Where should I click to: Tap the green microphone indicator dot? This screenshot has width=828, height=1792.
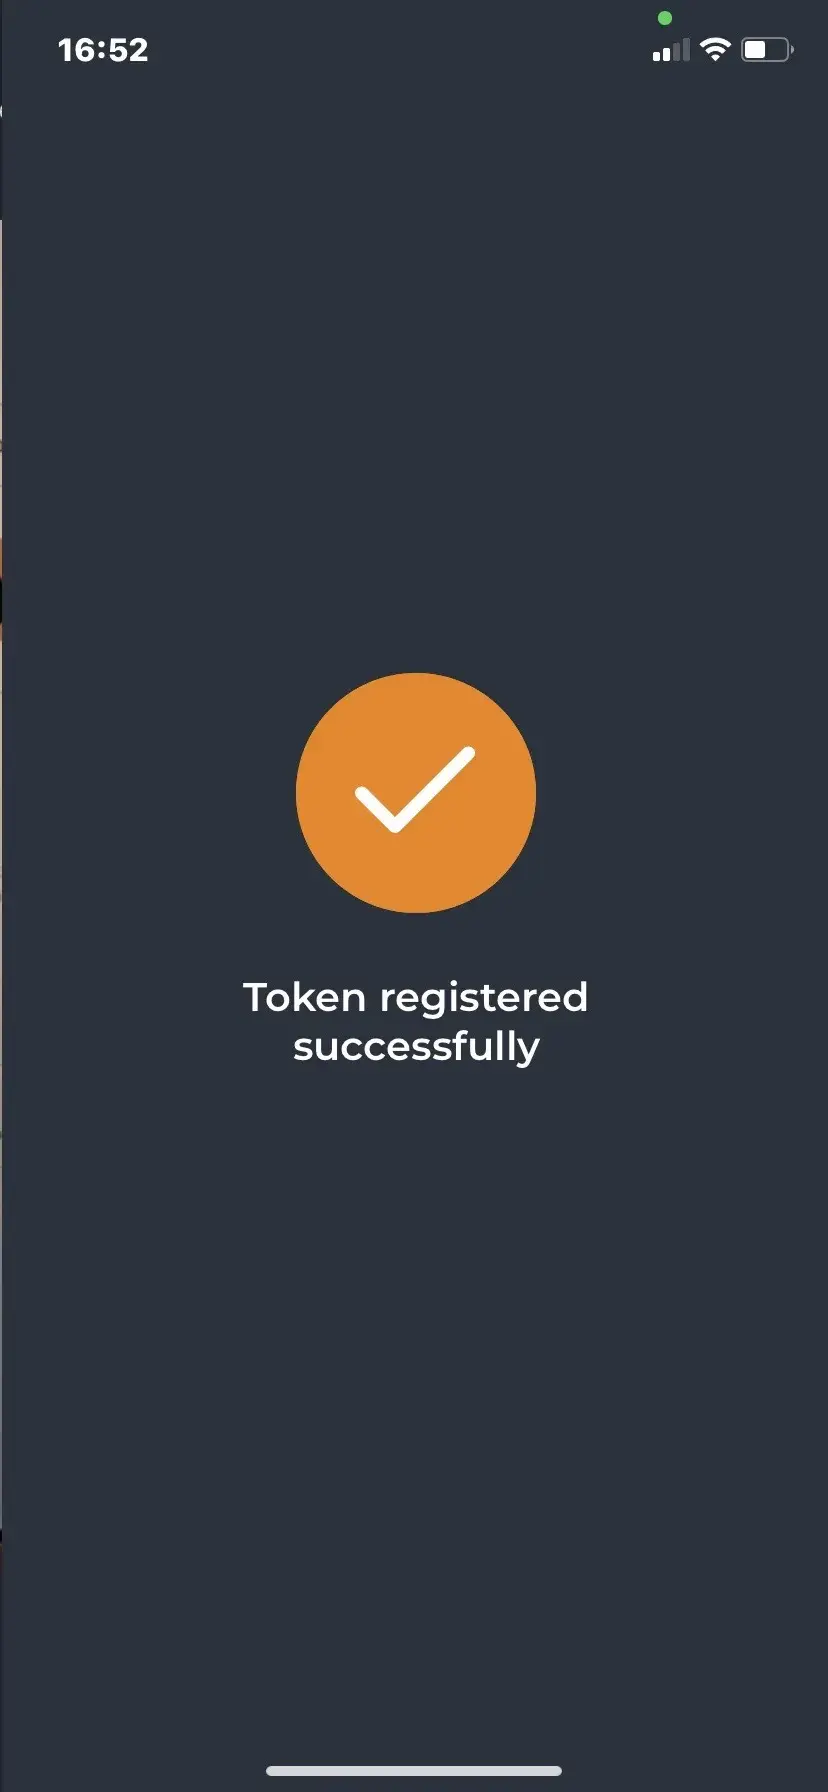[x=665, y=18]
